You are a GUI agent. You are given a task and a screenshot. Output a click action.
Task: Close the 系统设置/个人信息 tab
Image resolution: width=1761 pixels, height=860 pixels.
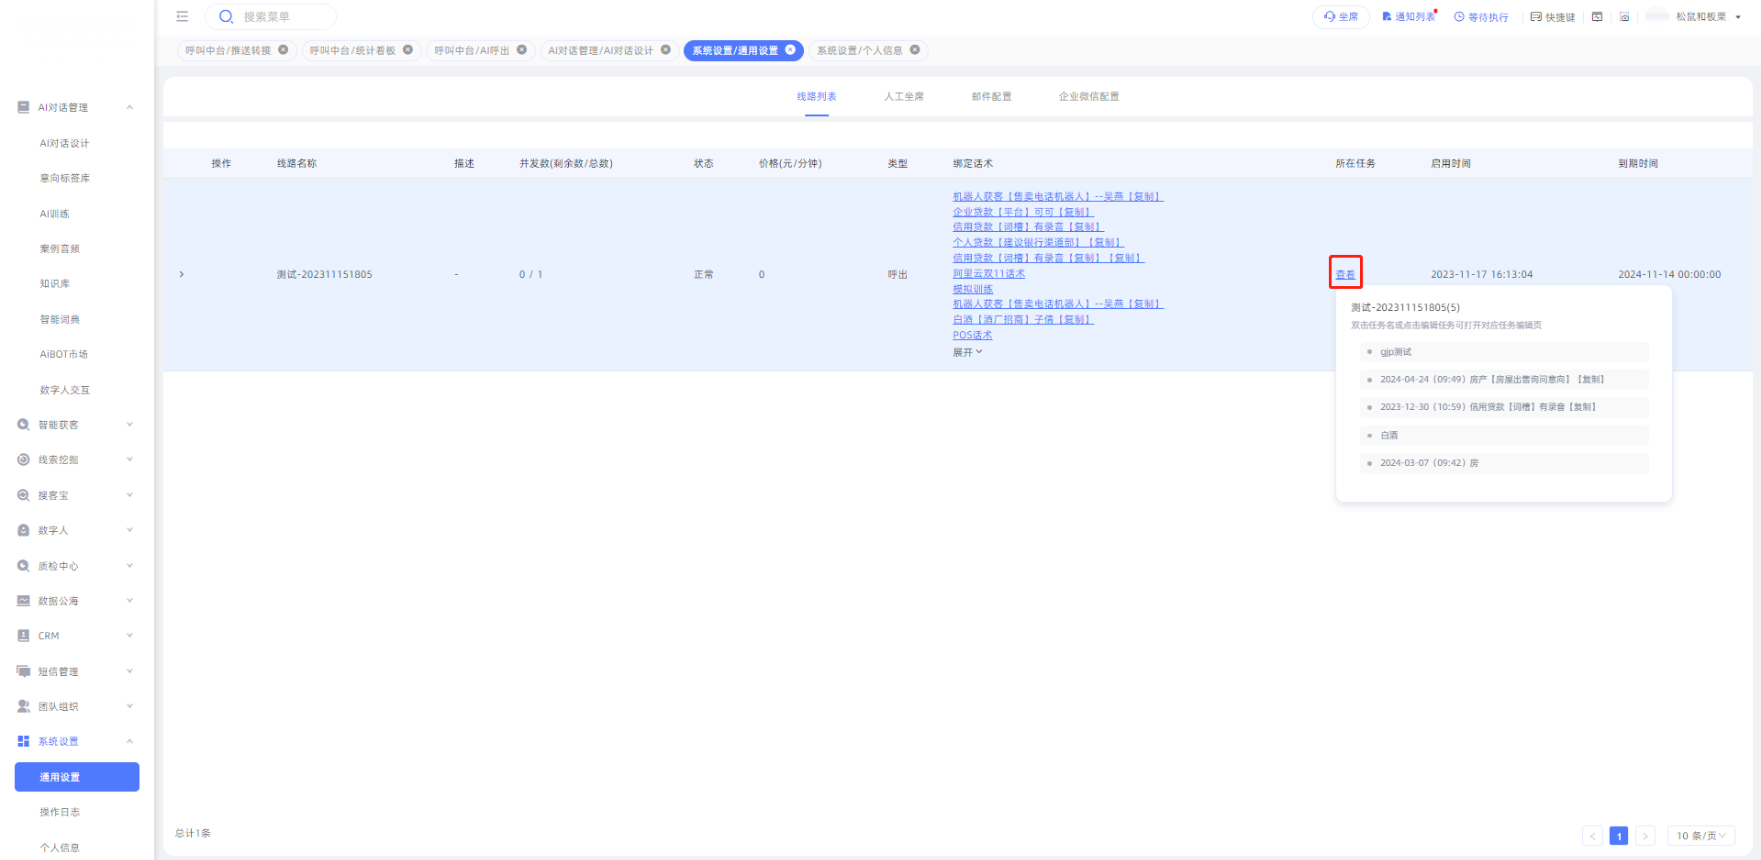914,50
